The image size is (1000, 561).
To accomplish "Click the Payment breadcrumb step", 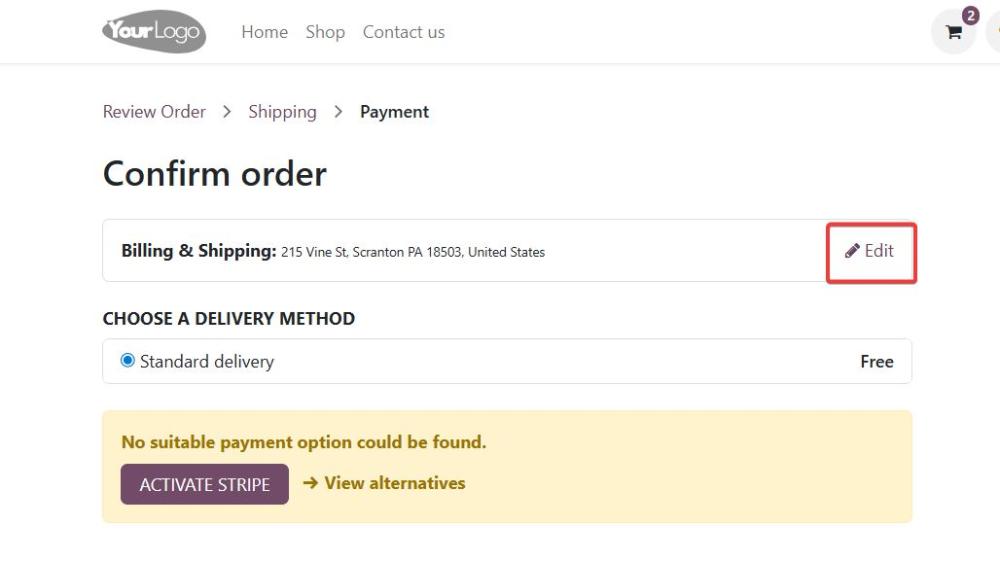I will coord(394,112).
